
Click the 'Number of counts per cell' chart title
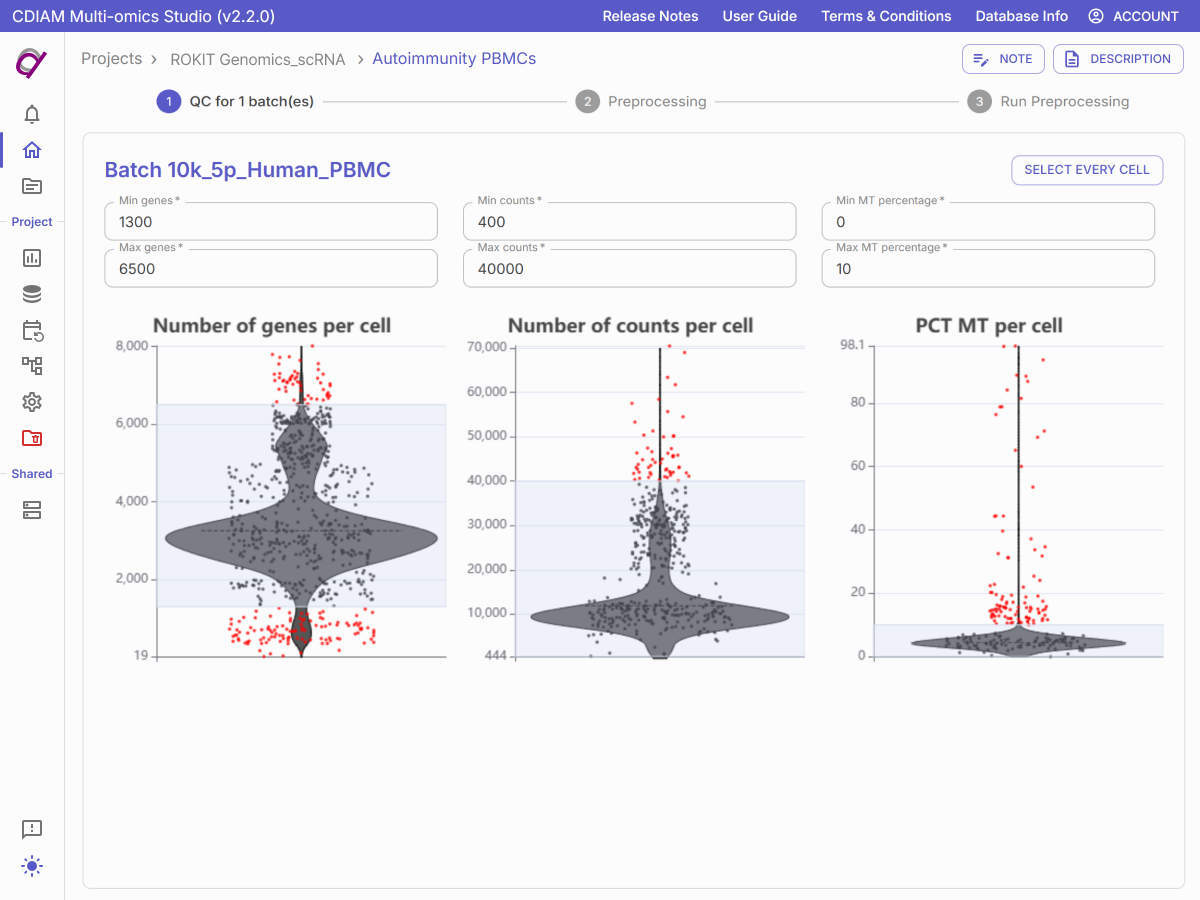point(630,326)
